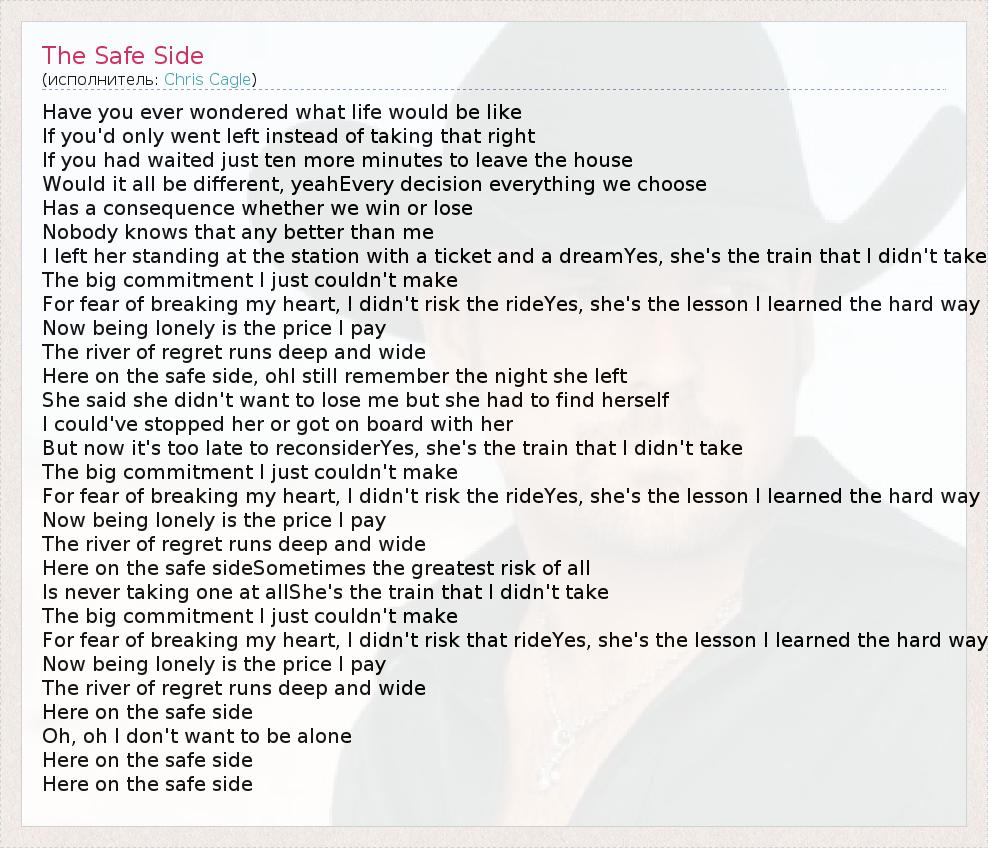Viewport: 988px width, 848px height.
Task: Click the line I could've stopped her
Action: point(277,424)
